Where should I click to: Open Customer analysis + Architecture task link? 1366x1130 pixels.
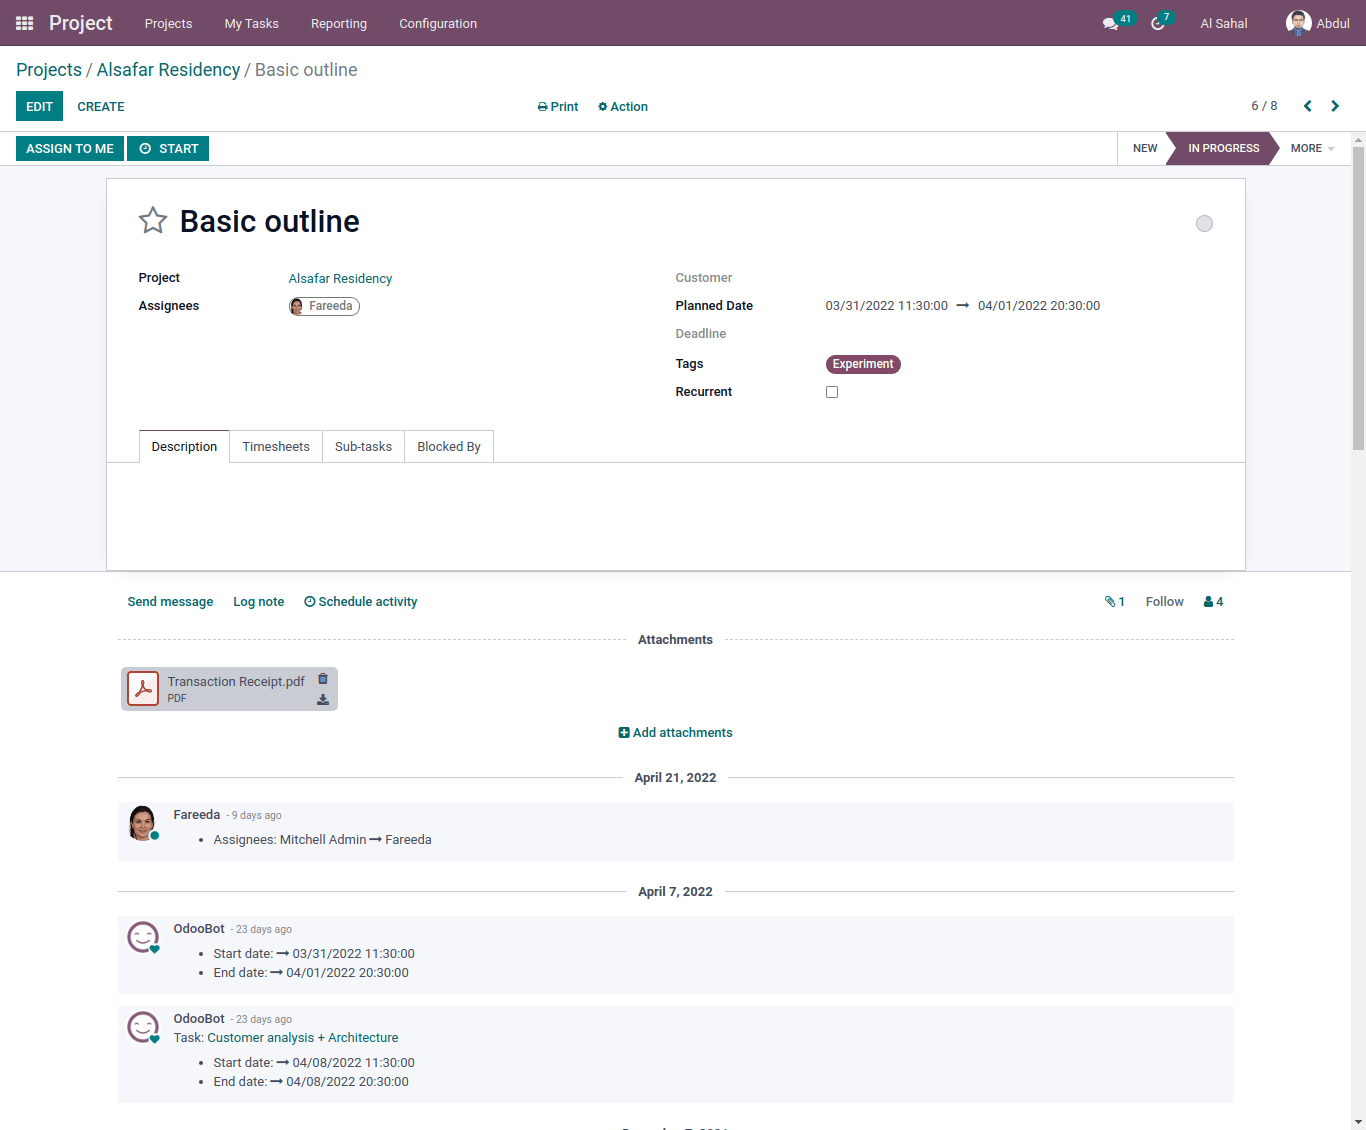pos(303,1038)
